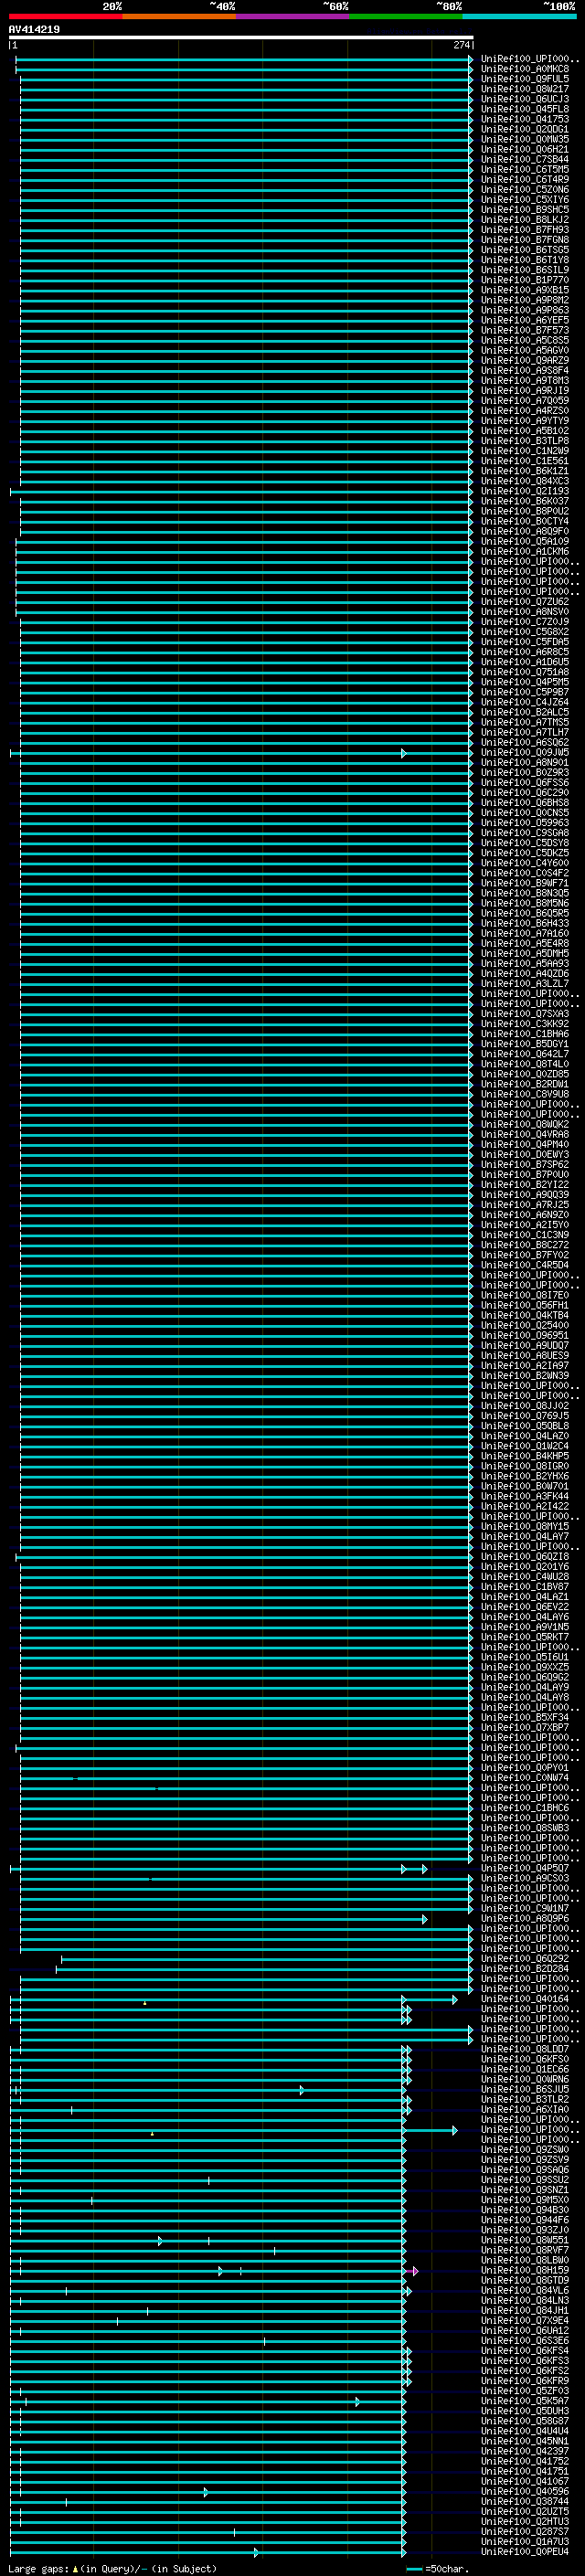Select the UniRef100_A3LZL7 hit

pyautogui.click(x=525, y=983)
